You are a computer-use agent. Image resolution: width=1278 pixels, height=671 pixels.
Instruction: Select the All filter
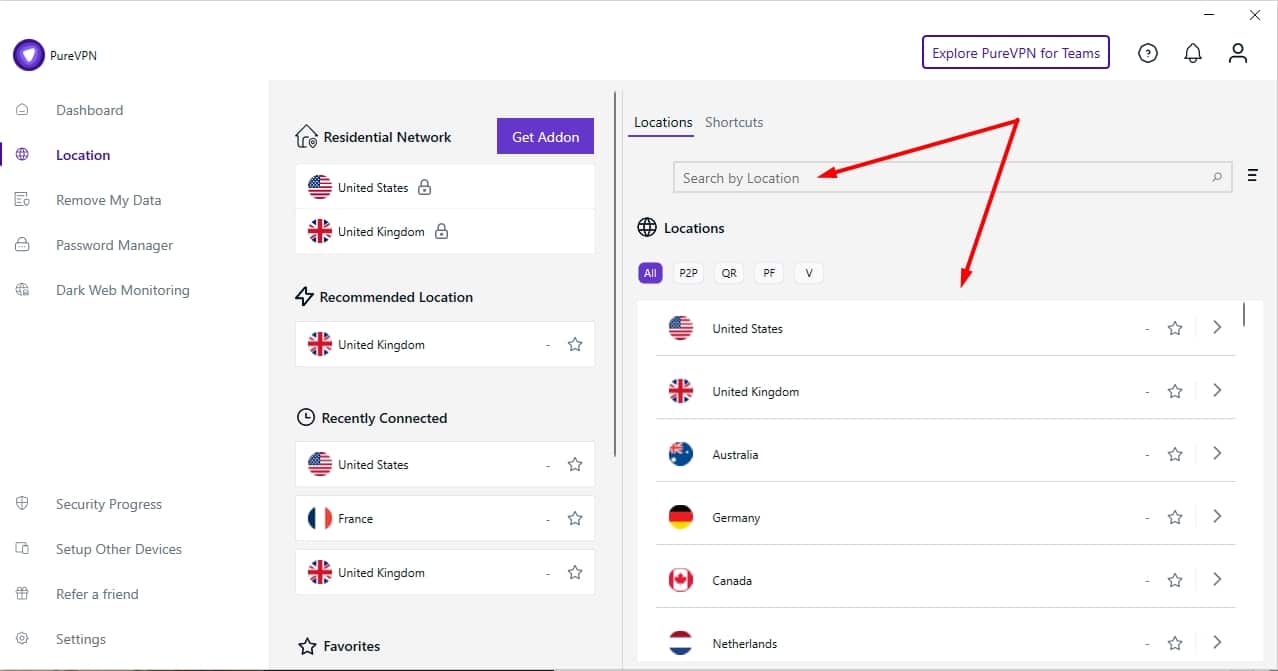tap(650, 273)
